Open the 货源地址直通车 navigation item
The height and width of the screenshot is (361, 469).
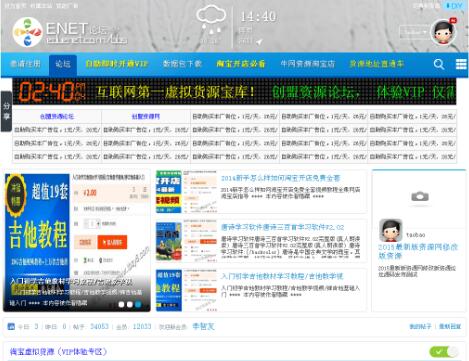pyautogui.click(x=377, y=64)
